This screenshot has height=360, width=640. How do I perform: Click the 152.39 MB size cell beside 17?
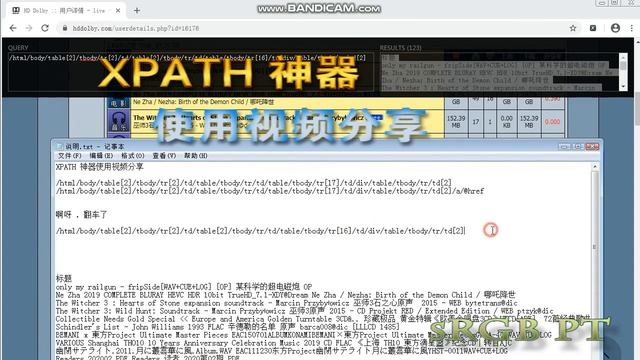coord(456,122)
